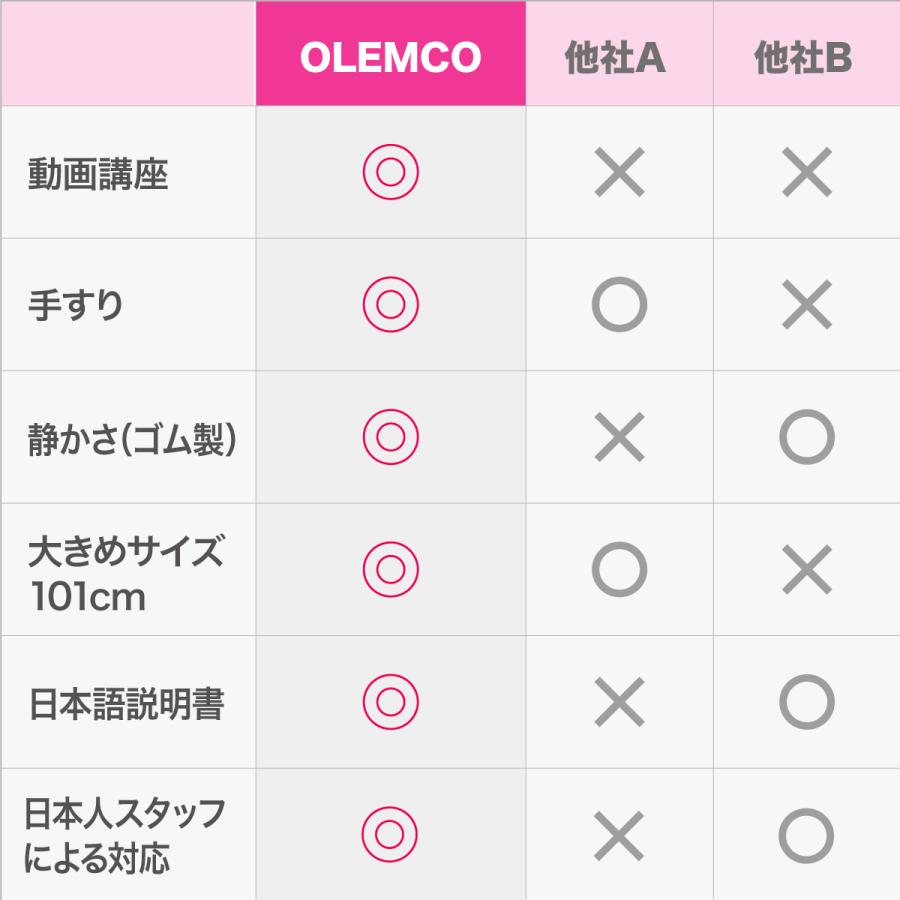Click 他社A cross mark for 動画講座
The image size is (900, 900).
tap(619, 173)
